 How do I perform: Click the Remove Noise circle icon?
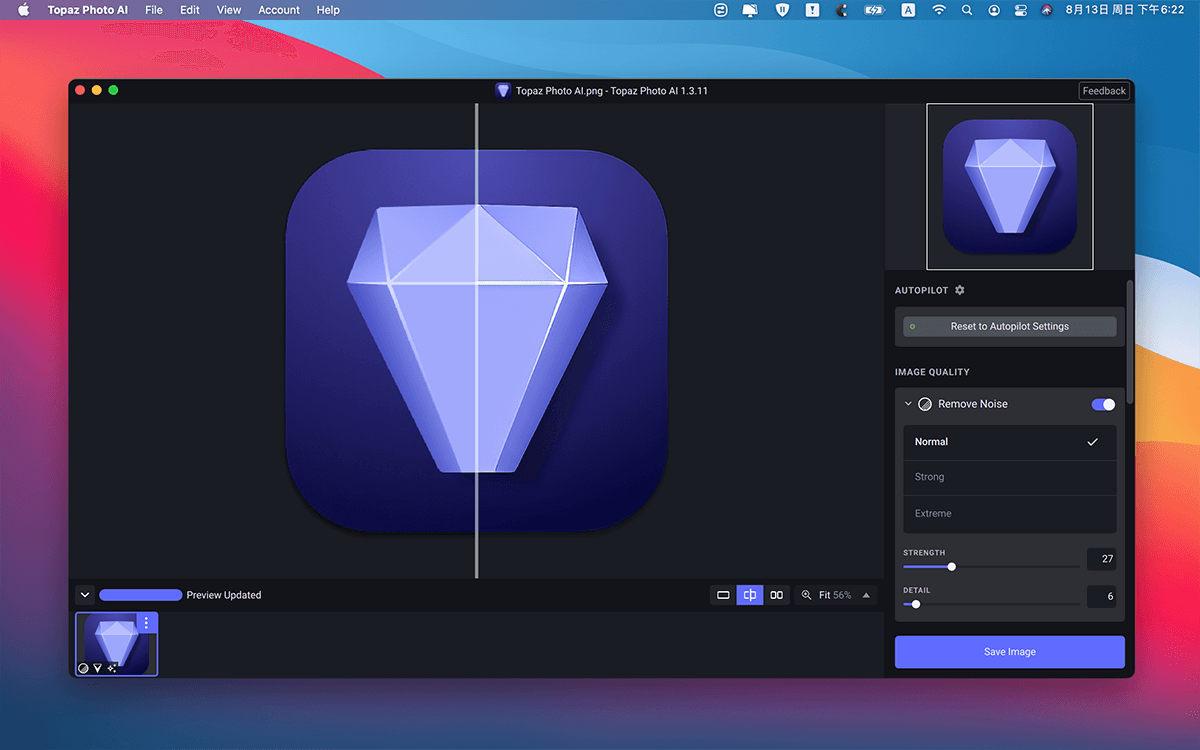pyautogui.click(x=925, y=404)
